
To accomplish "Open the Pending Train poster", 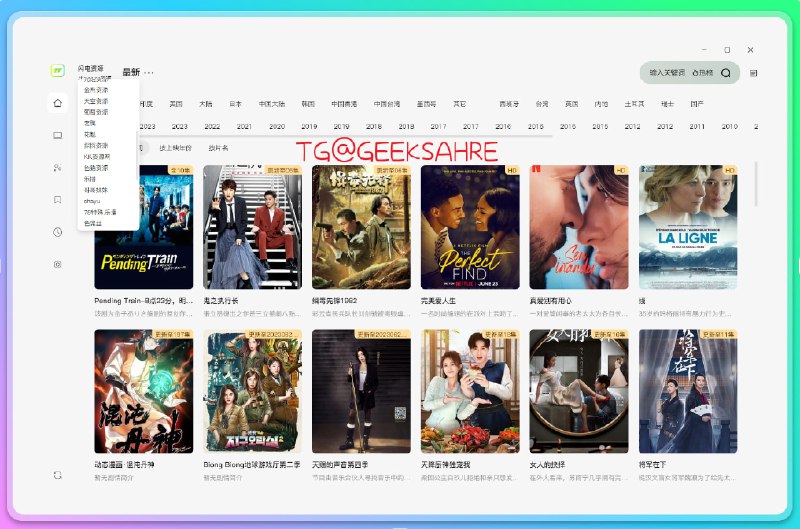I will (x=143, y=227).
